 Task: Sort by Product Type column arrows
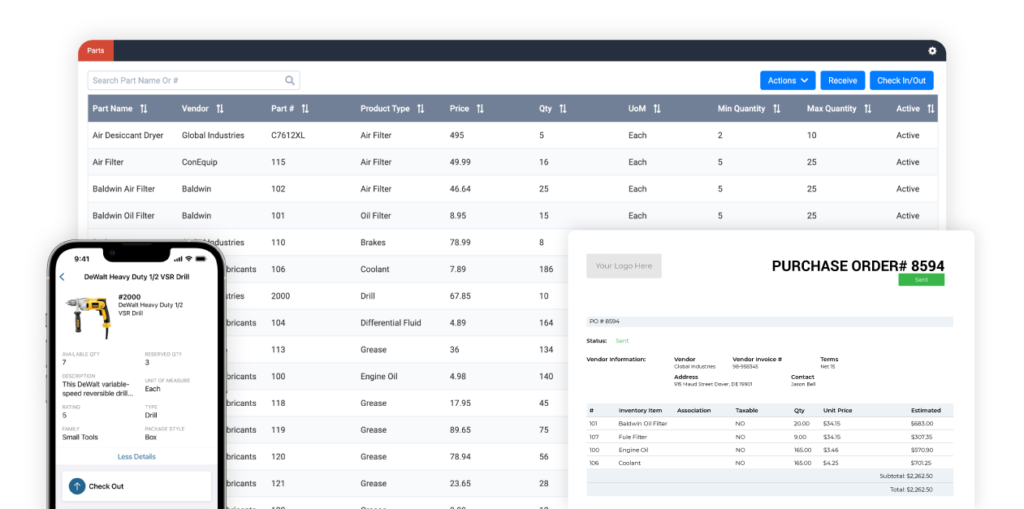(x=421, y=108)
